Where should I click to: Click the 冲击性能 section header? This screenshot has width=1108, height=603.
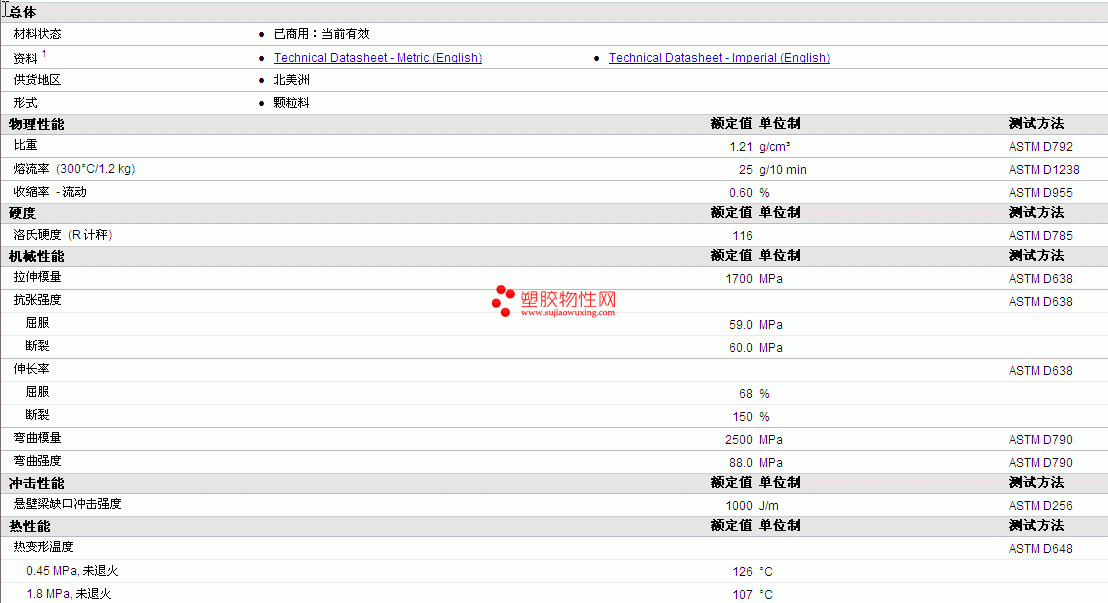click(x=37, y=484)
